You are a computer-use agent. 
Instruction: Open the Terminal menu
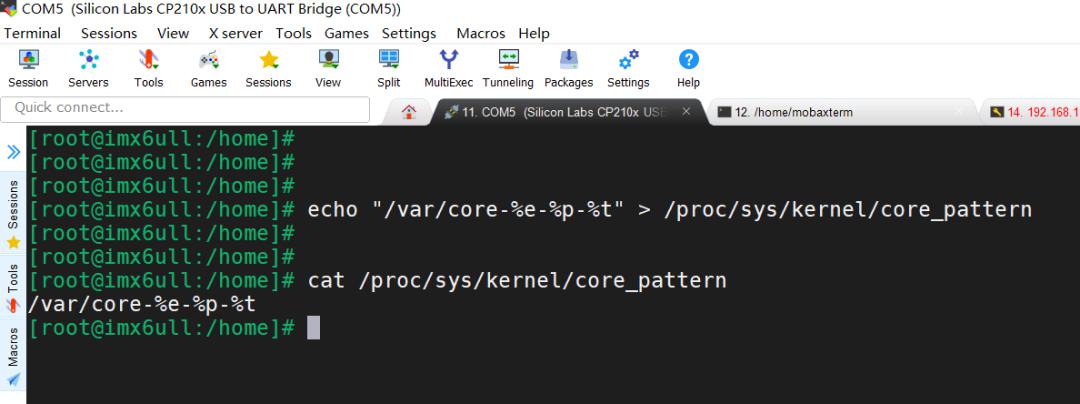click(x=32, y=33)
